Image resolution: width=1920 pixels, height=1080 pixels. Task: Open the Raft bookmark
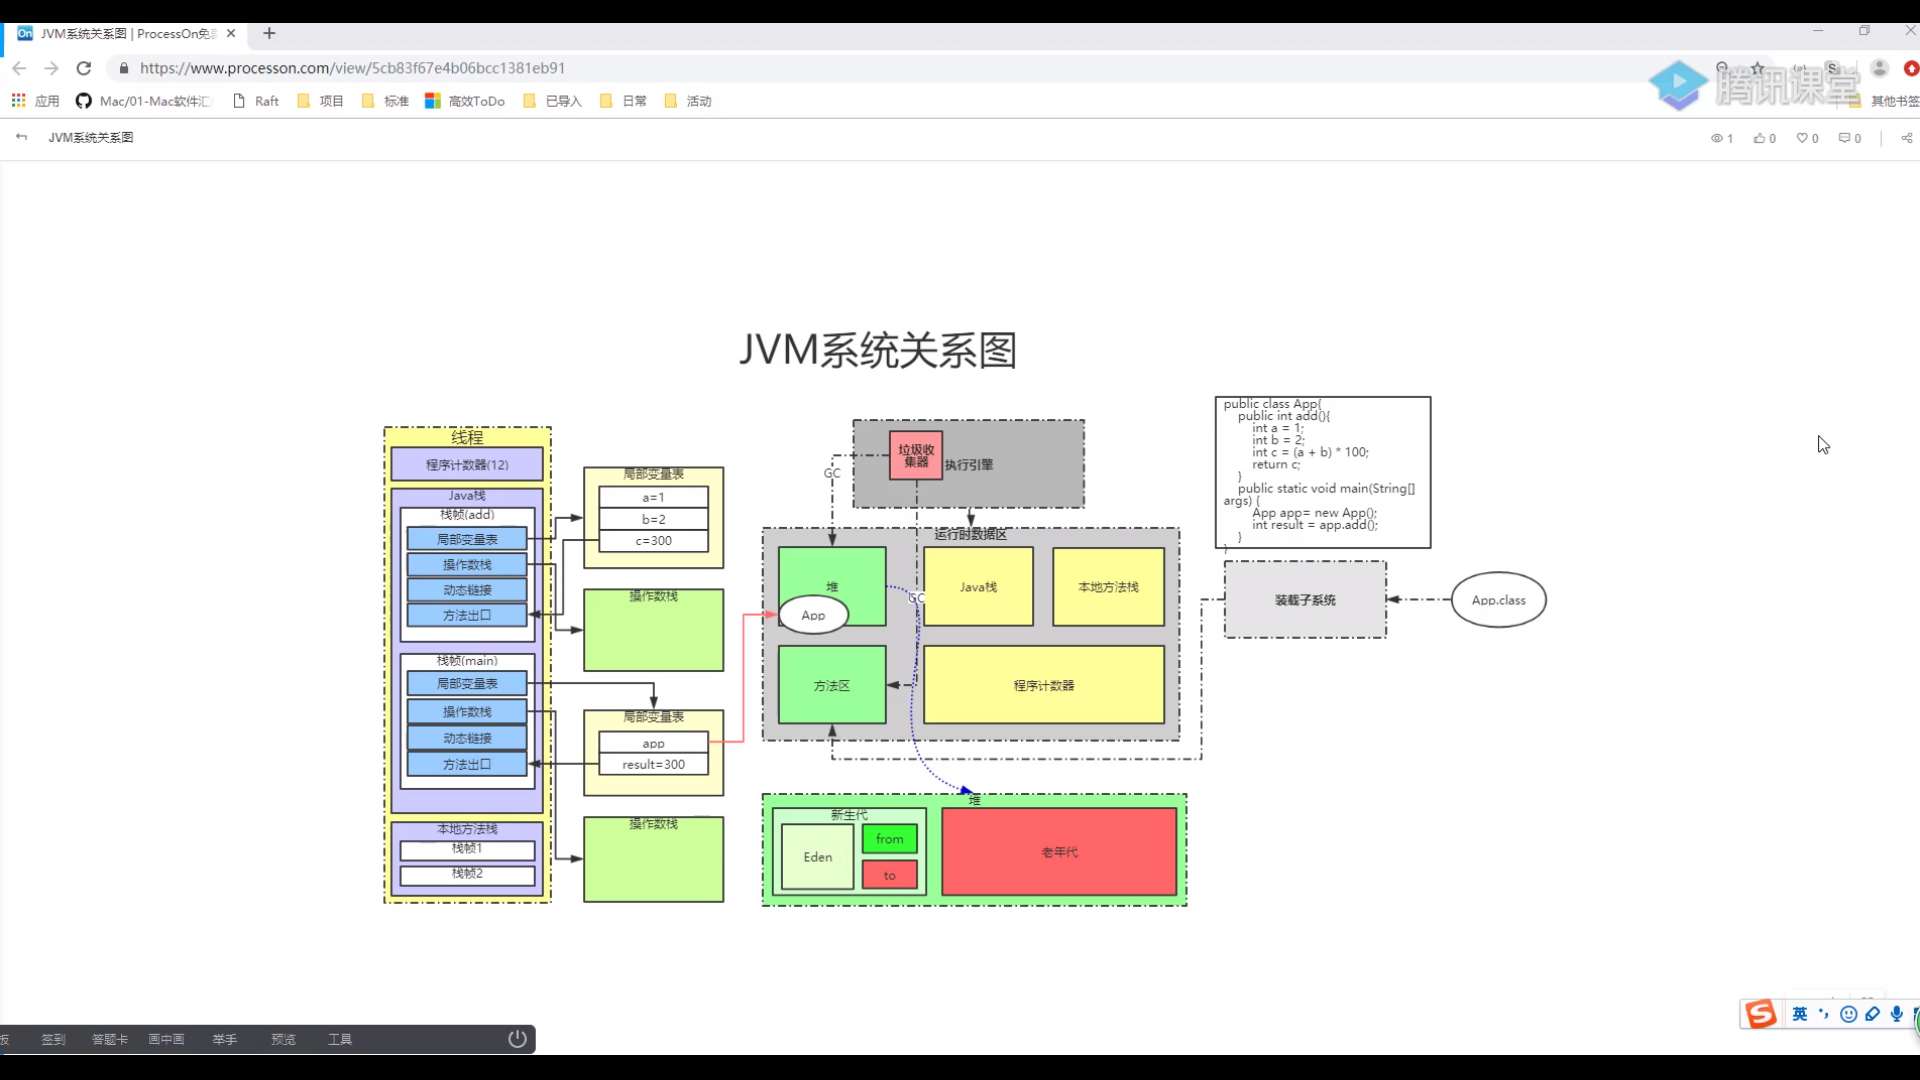coord(256,101)
